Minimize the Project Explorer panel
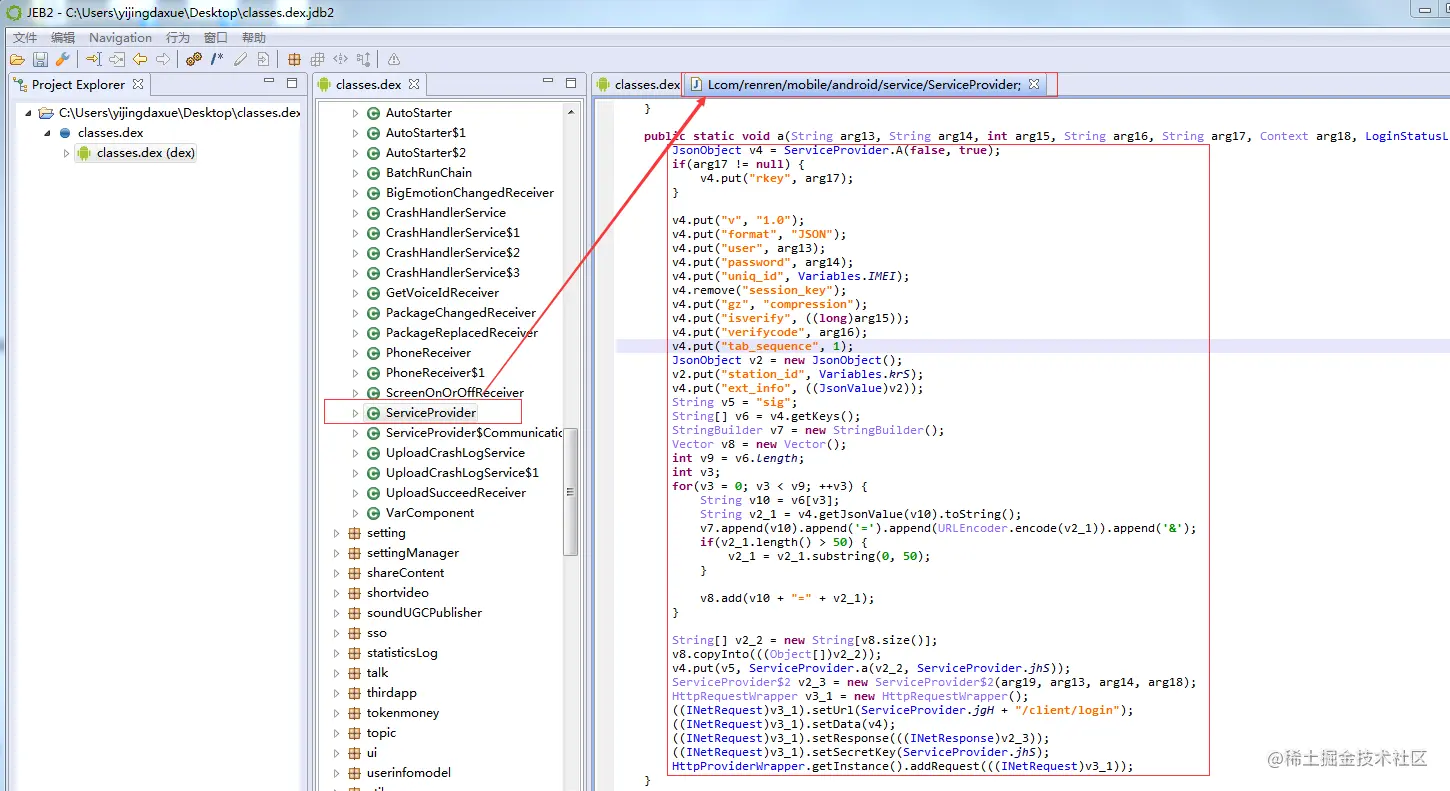 [270, 82]
